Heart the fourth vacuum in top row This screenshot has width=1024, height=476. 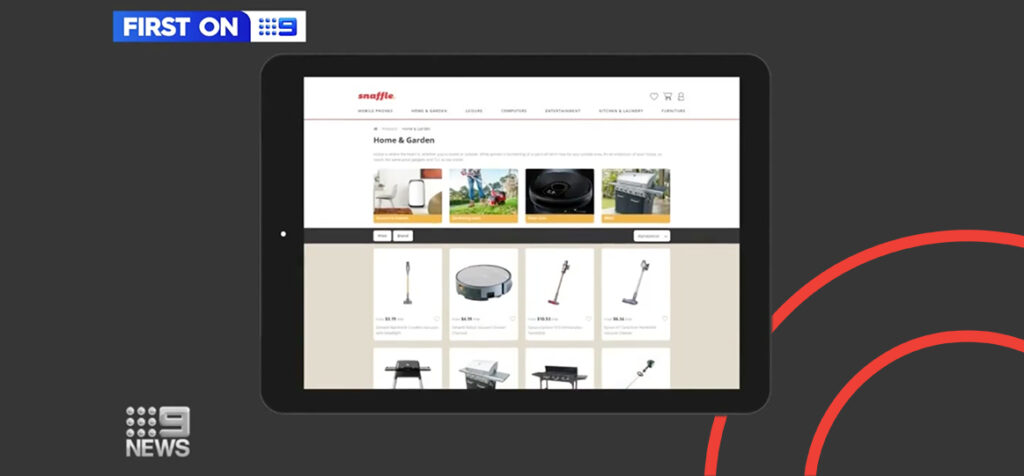[x=663, y=319]
